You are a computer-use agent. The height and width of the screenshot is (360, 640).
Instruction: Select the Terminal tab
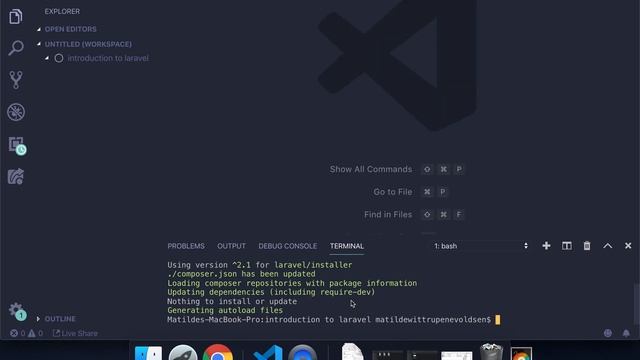tap(347, 246)
